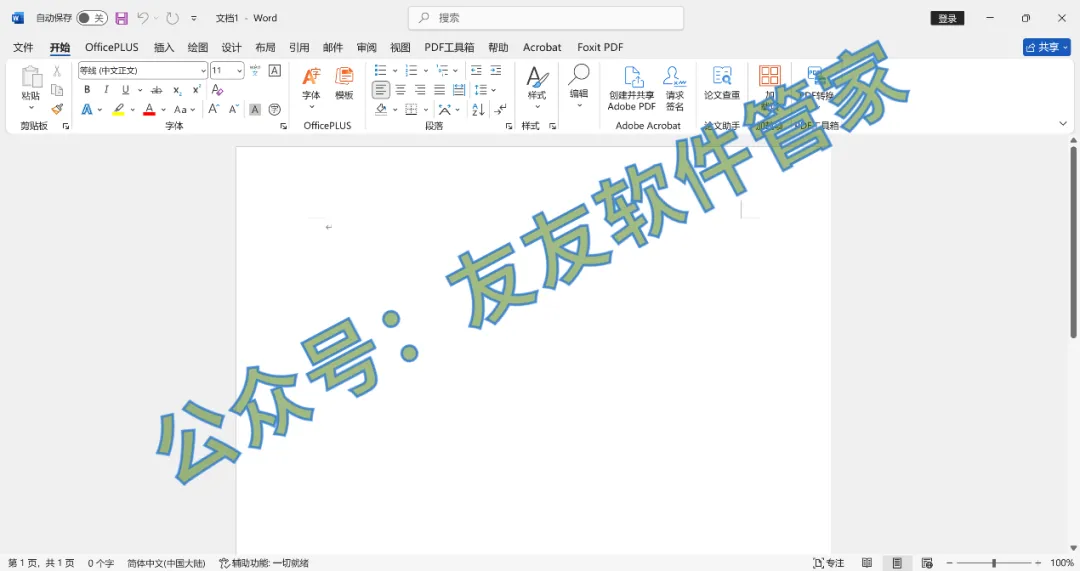This screenshot has height=571, width=1080.
Task: Toggle underline formatting
Action: (125, 90)
